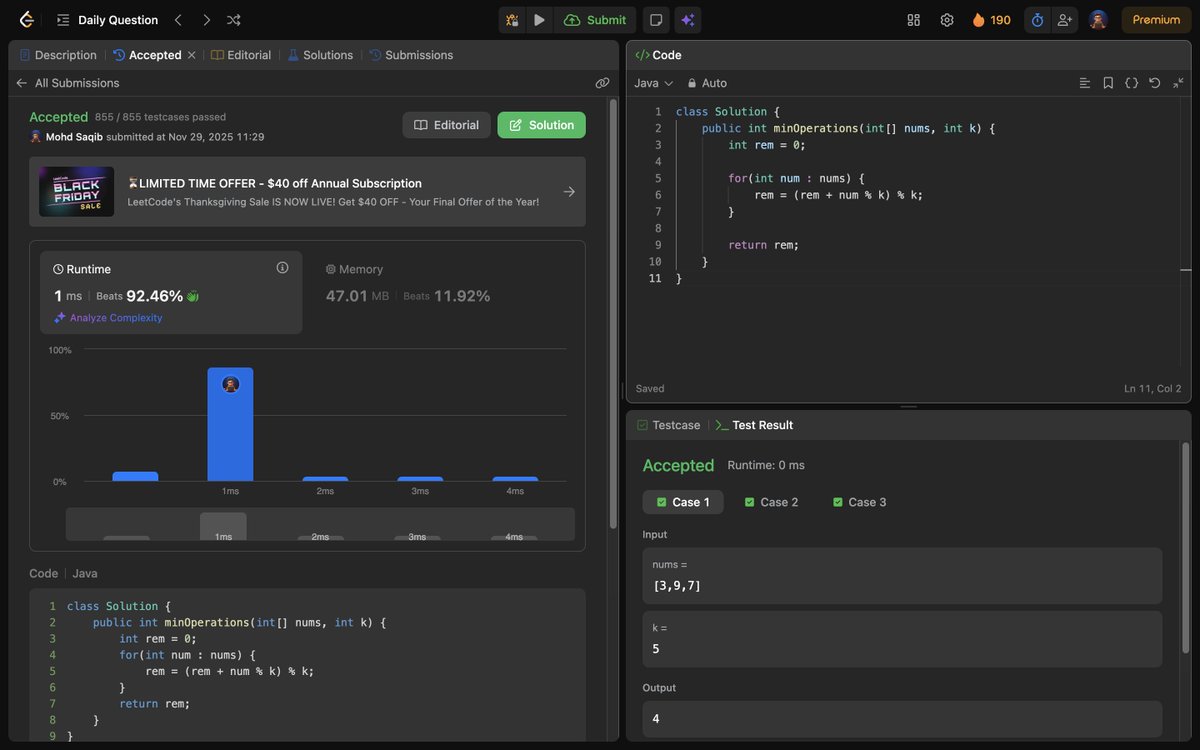Switch to the Submissions tab

(x=411, y=55)
